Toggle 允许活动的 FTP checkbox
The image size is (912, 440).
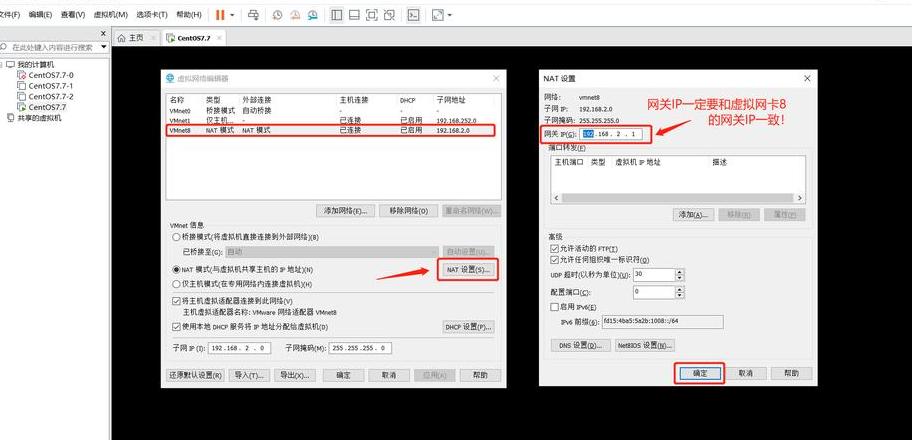click(554, 249)
